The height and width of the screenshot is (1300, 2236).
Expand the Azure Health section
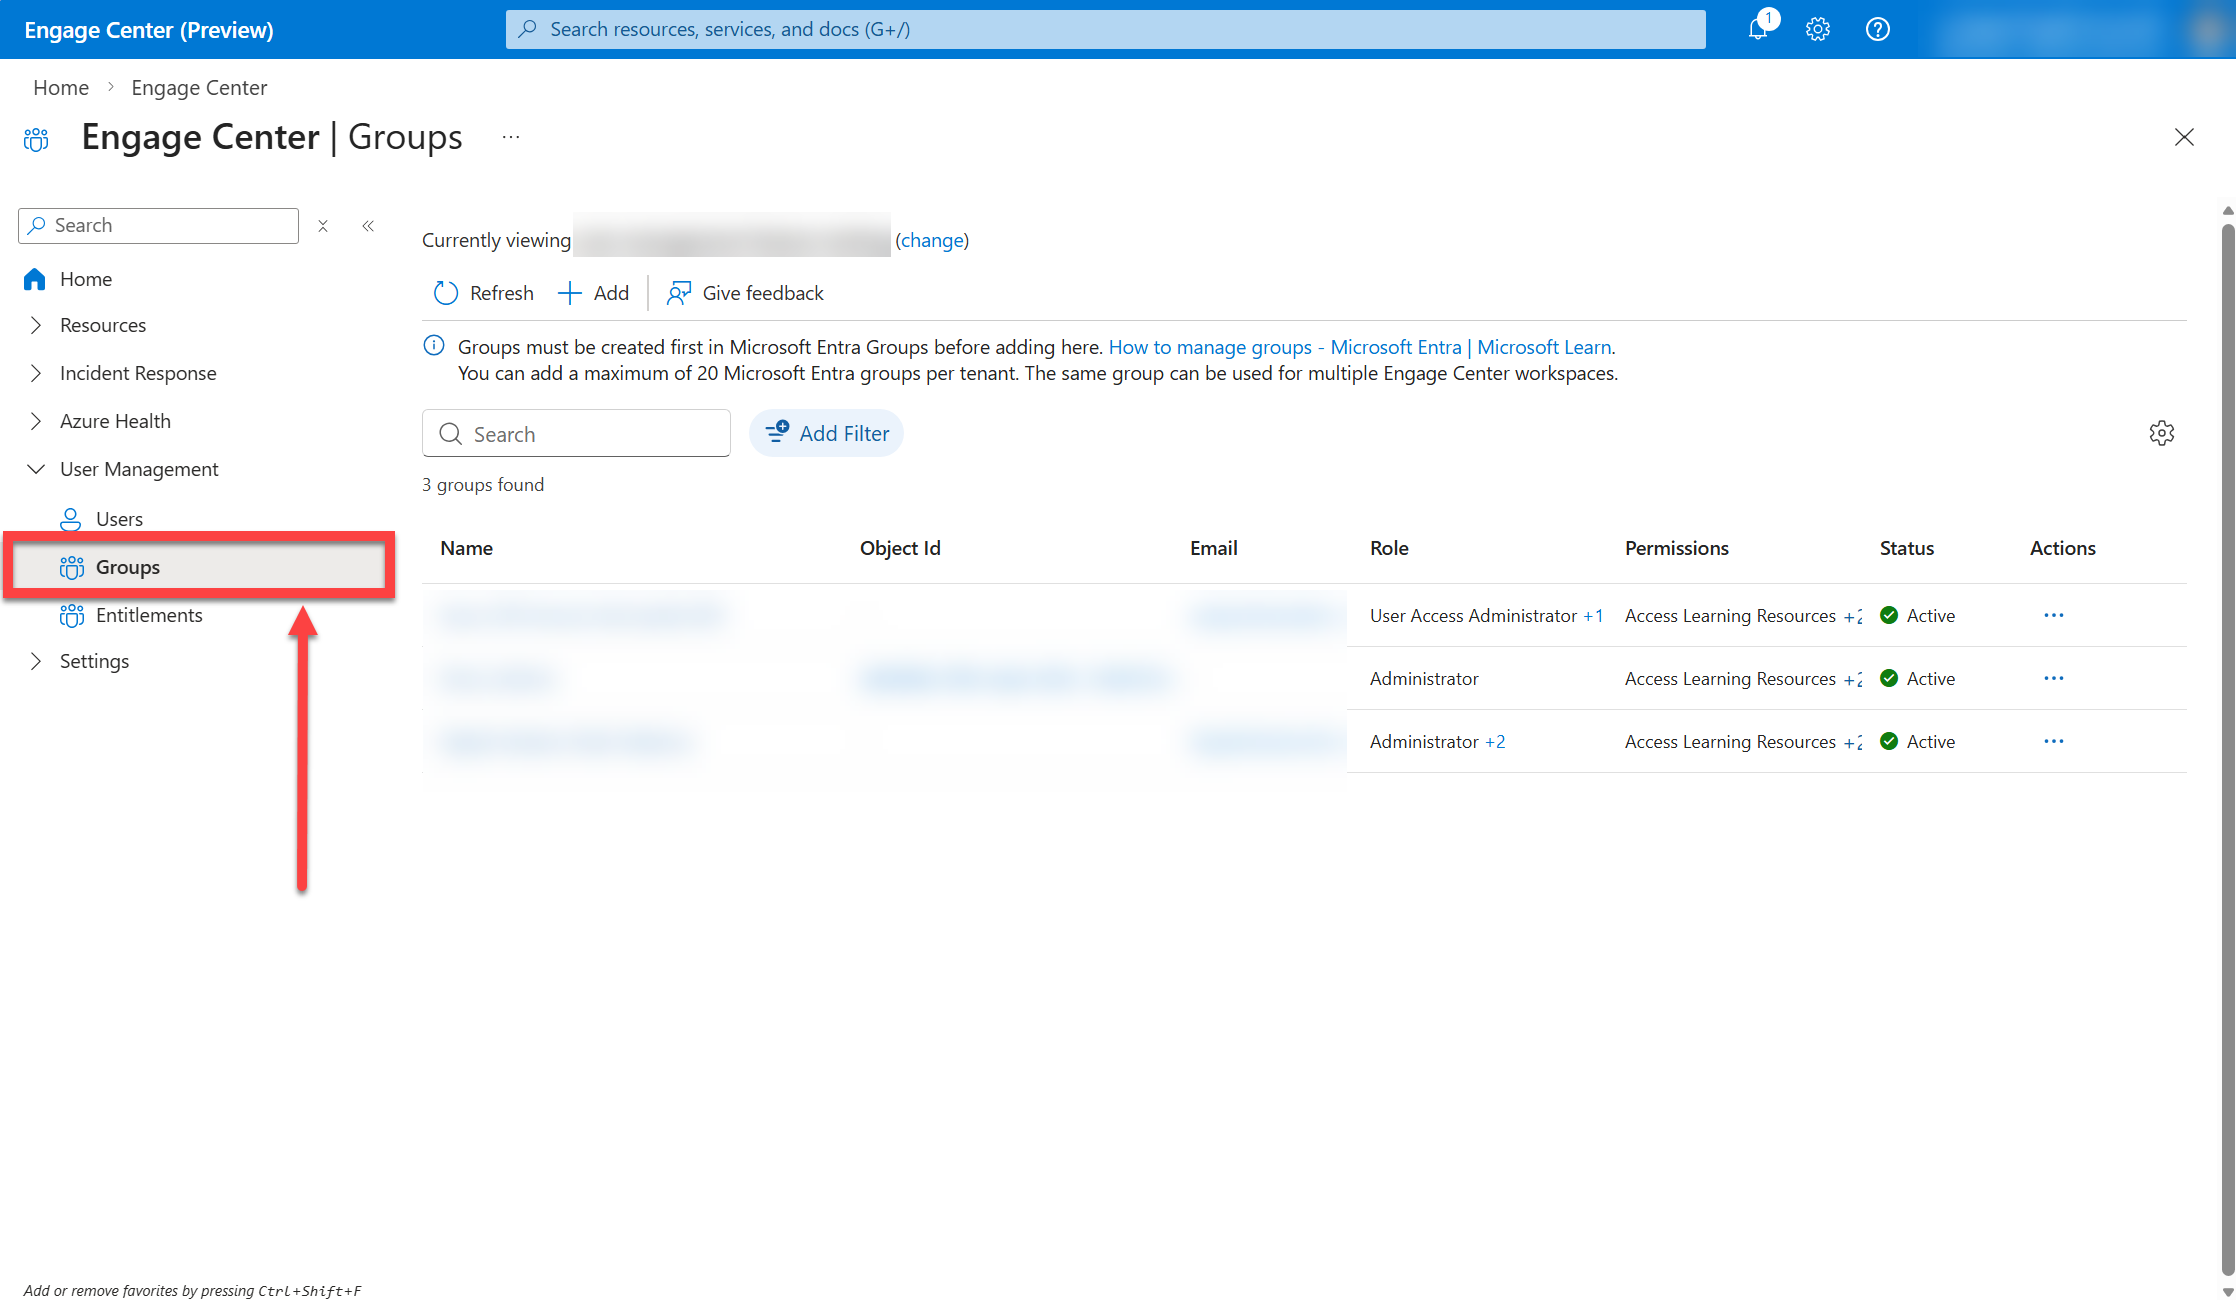pyautogui.click(x=36, y=421)
